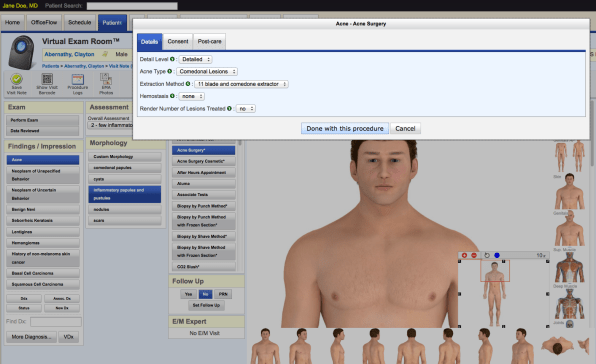Image resolution: width=596 pixels, height=364 pixels.
Task: Select the Joints skull icon
Action: tap(569, 324)
